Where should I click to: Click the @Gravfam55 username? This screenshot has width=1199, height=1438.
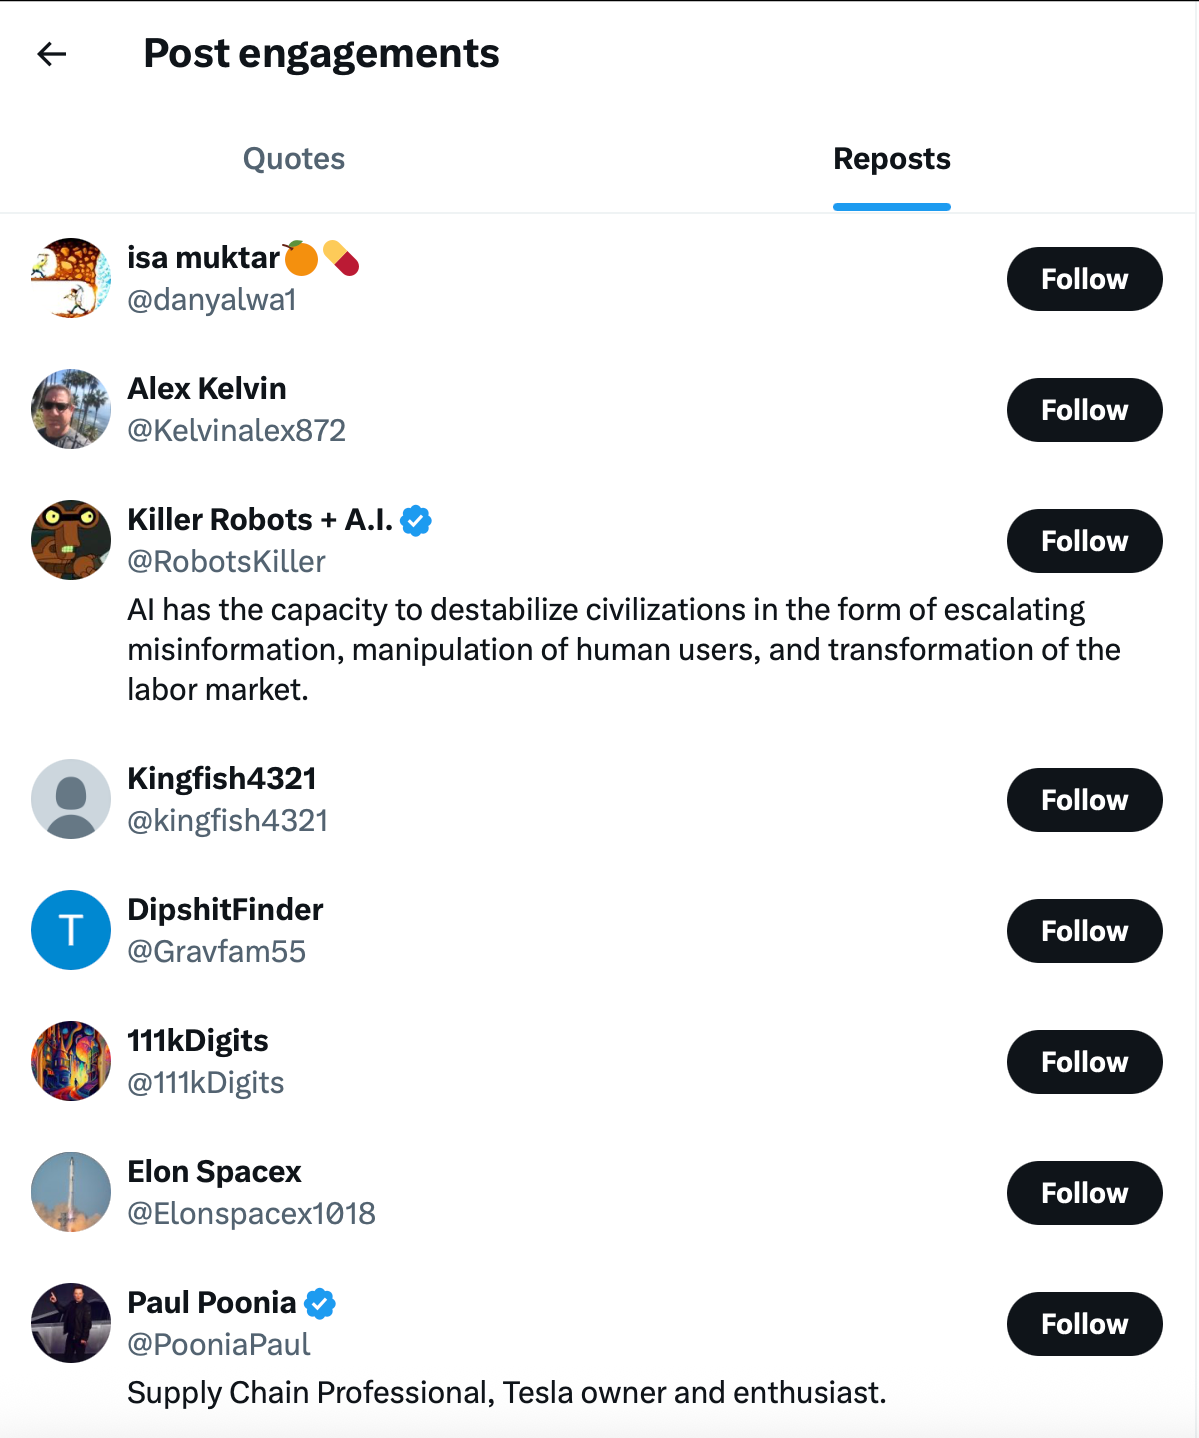(x=216, y=951)
